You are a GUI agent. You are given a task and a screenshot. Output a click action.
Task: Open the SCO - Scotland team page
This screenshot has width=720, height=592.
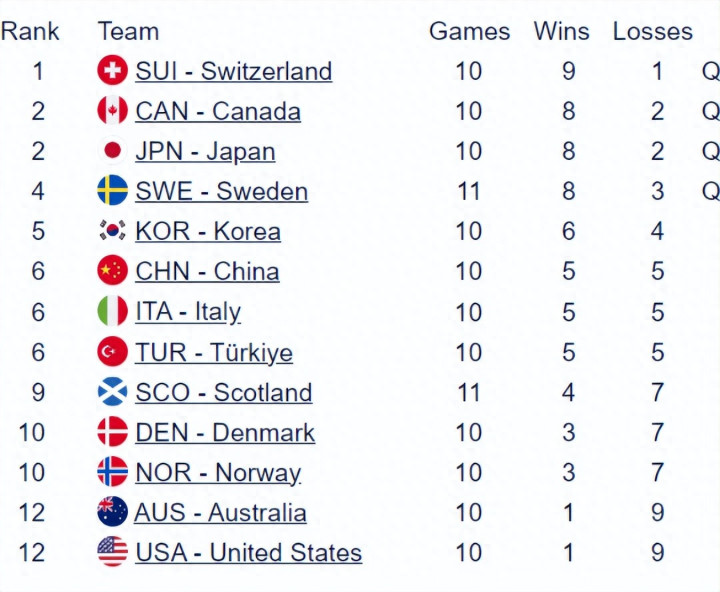click(223, 392)
